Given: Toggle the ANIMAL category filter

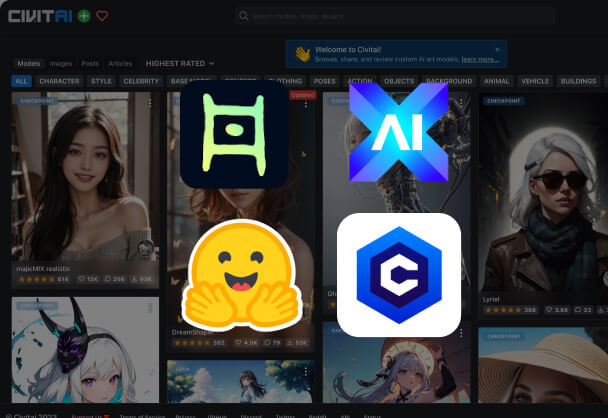Looking at the screenshot, I should (496, 81).
